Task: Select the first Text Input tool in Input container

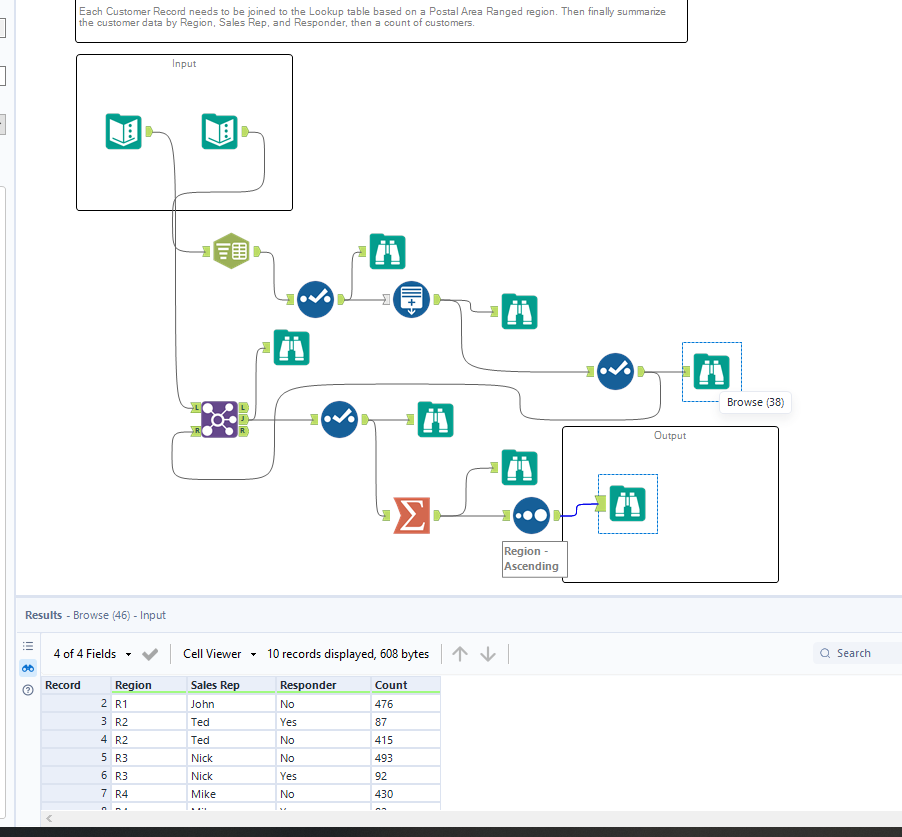Action: [x=123, y=131]
